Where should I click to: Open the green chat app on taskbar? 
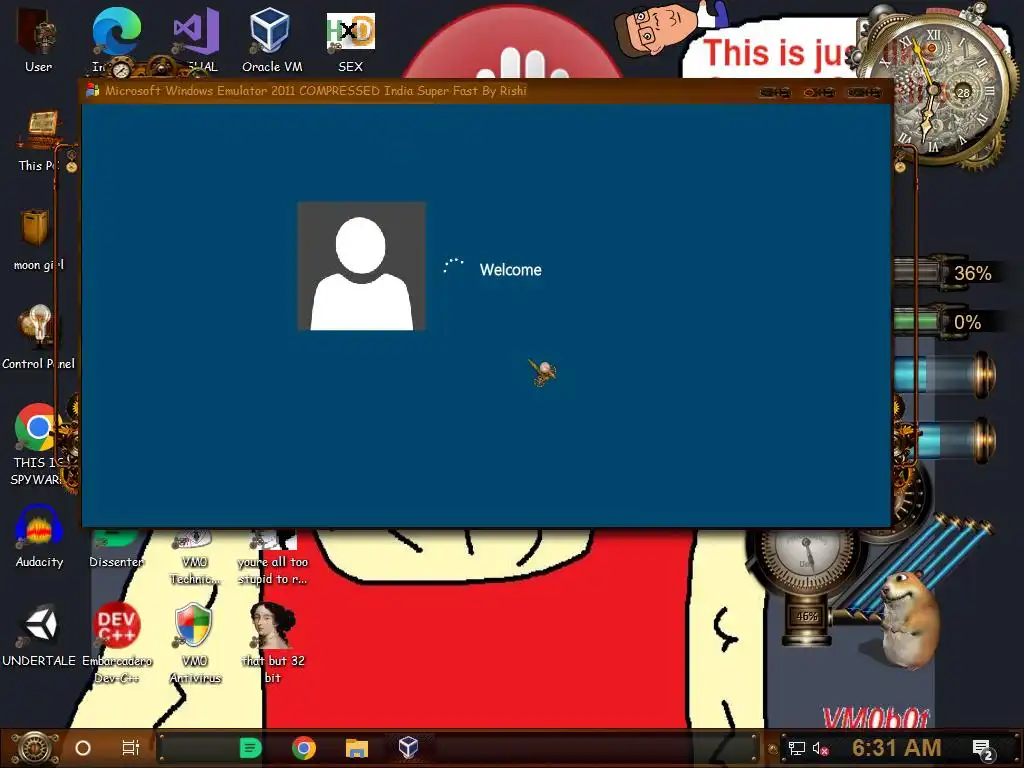[x=251, y=748]
